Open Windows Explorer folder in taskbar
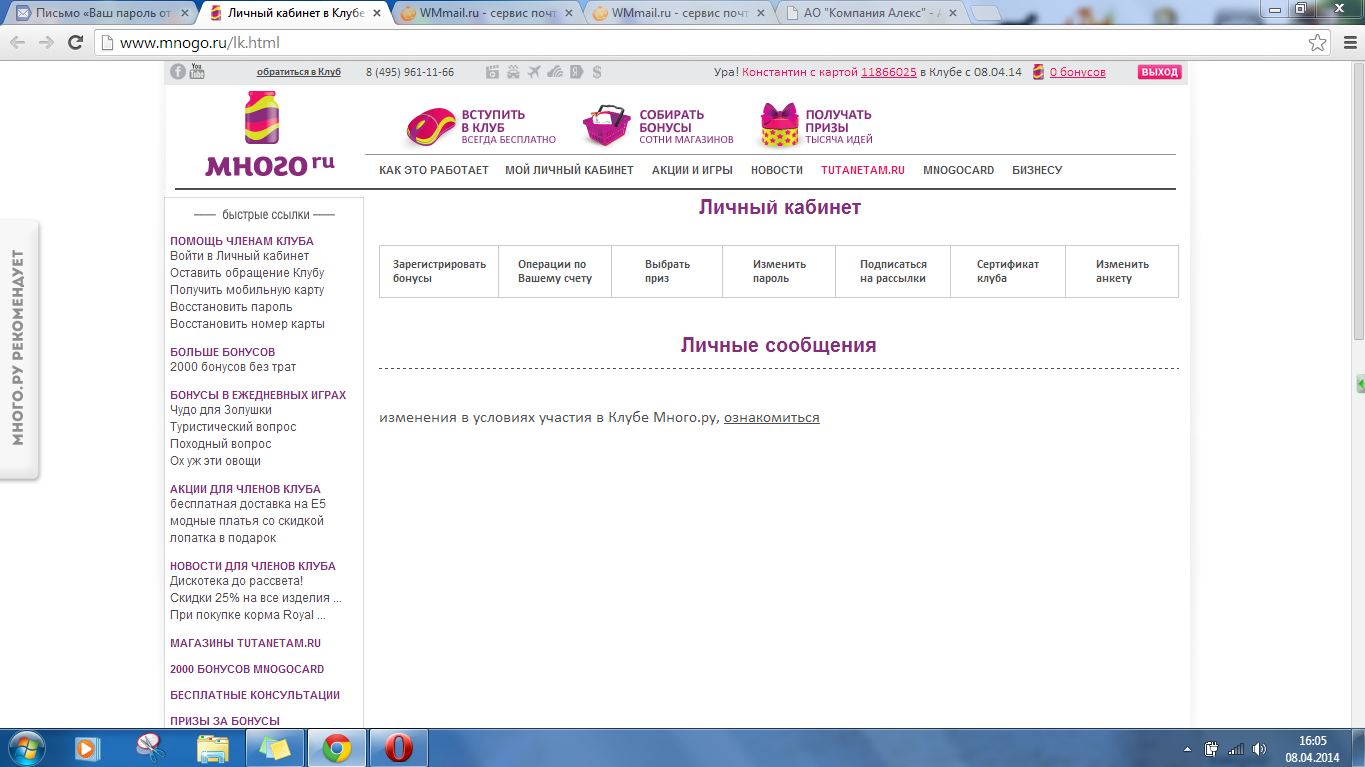The height and width of the screenshot is (767, 1365). tap(213, 748)
